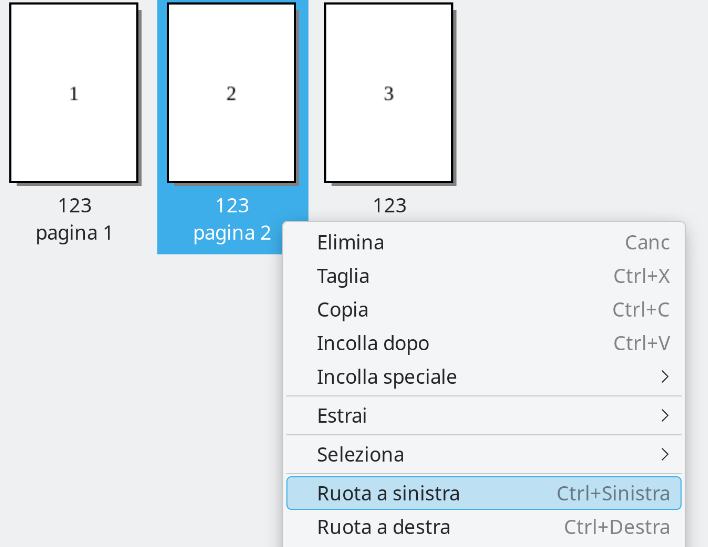Image resolution: width=708 pixels, height=547 pixels.
Task: Select page 1 thumbnail
Action: [73, 93]
